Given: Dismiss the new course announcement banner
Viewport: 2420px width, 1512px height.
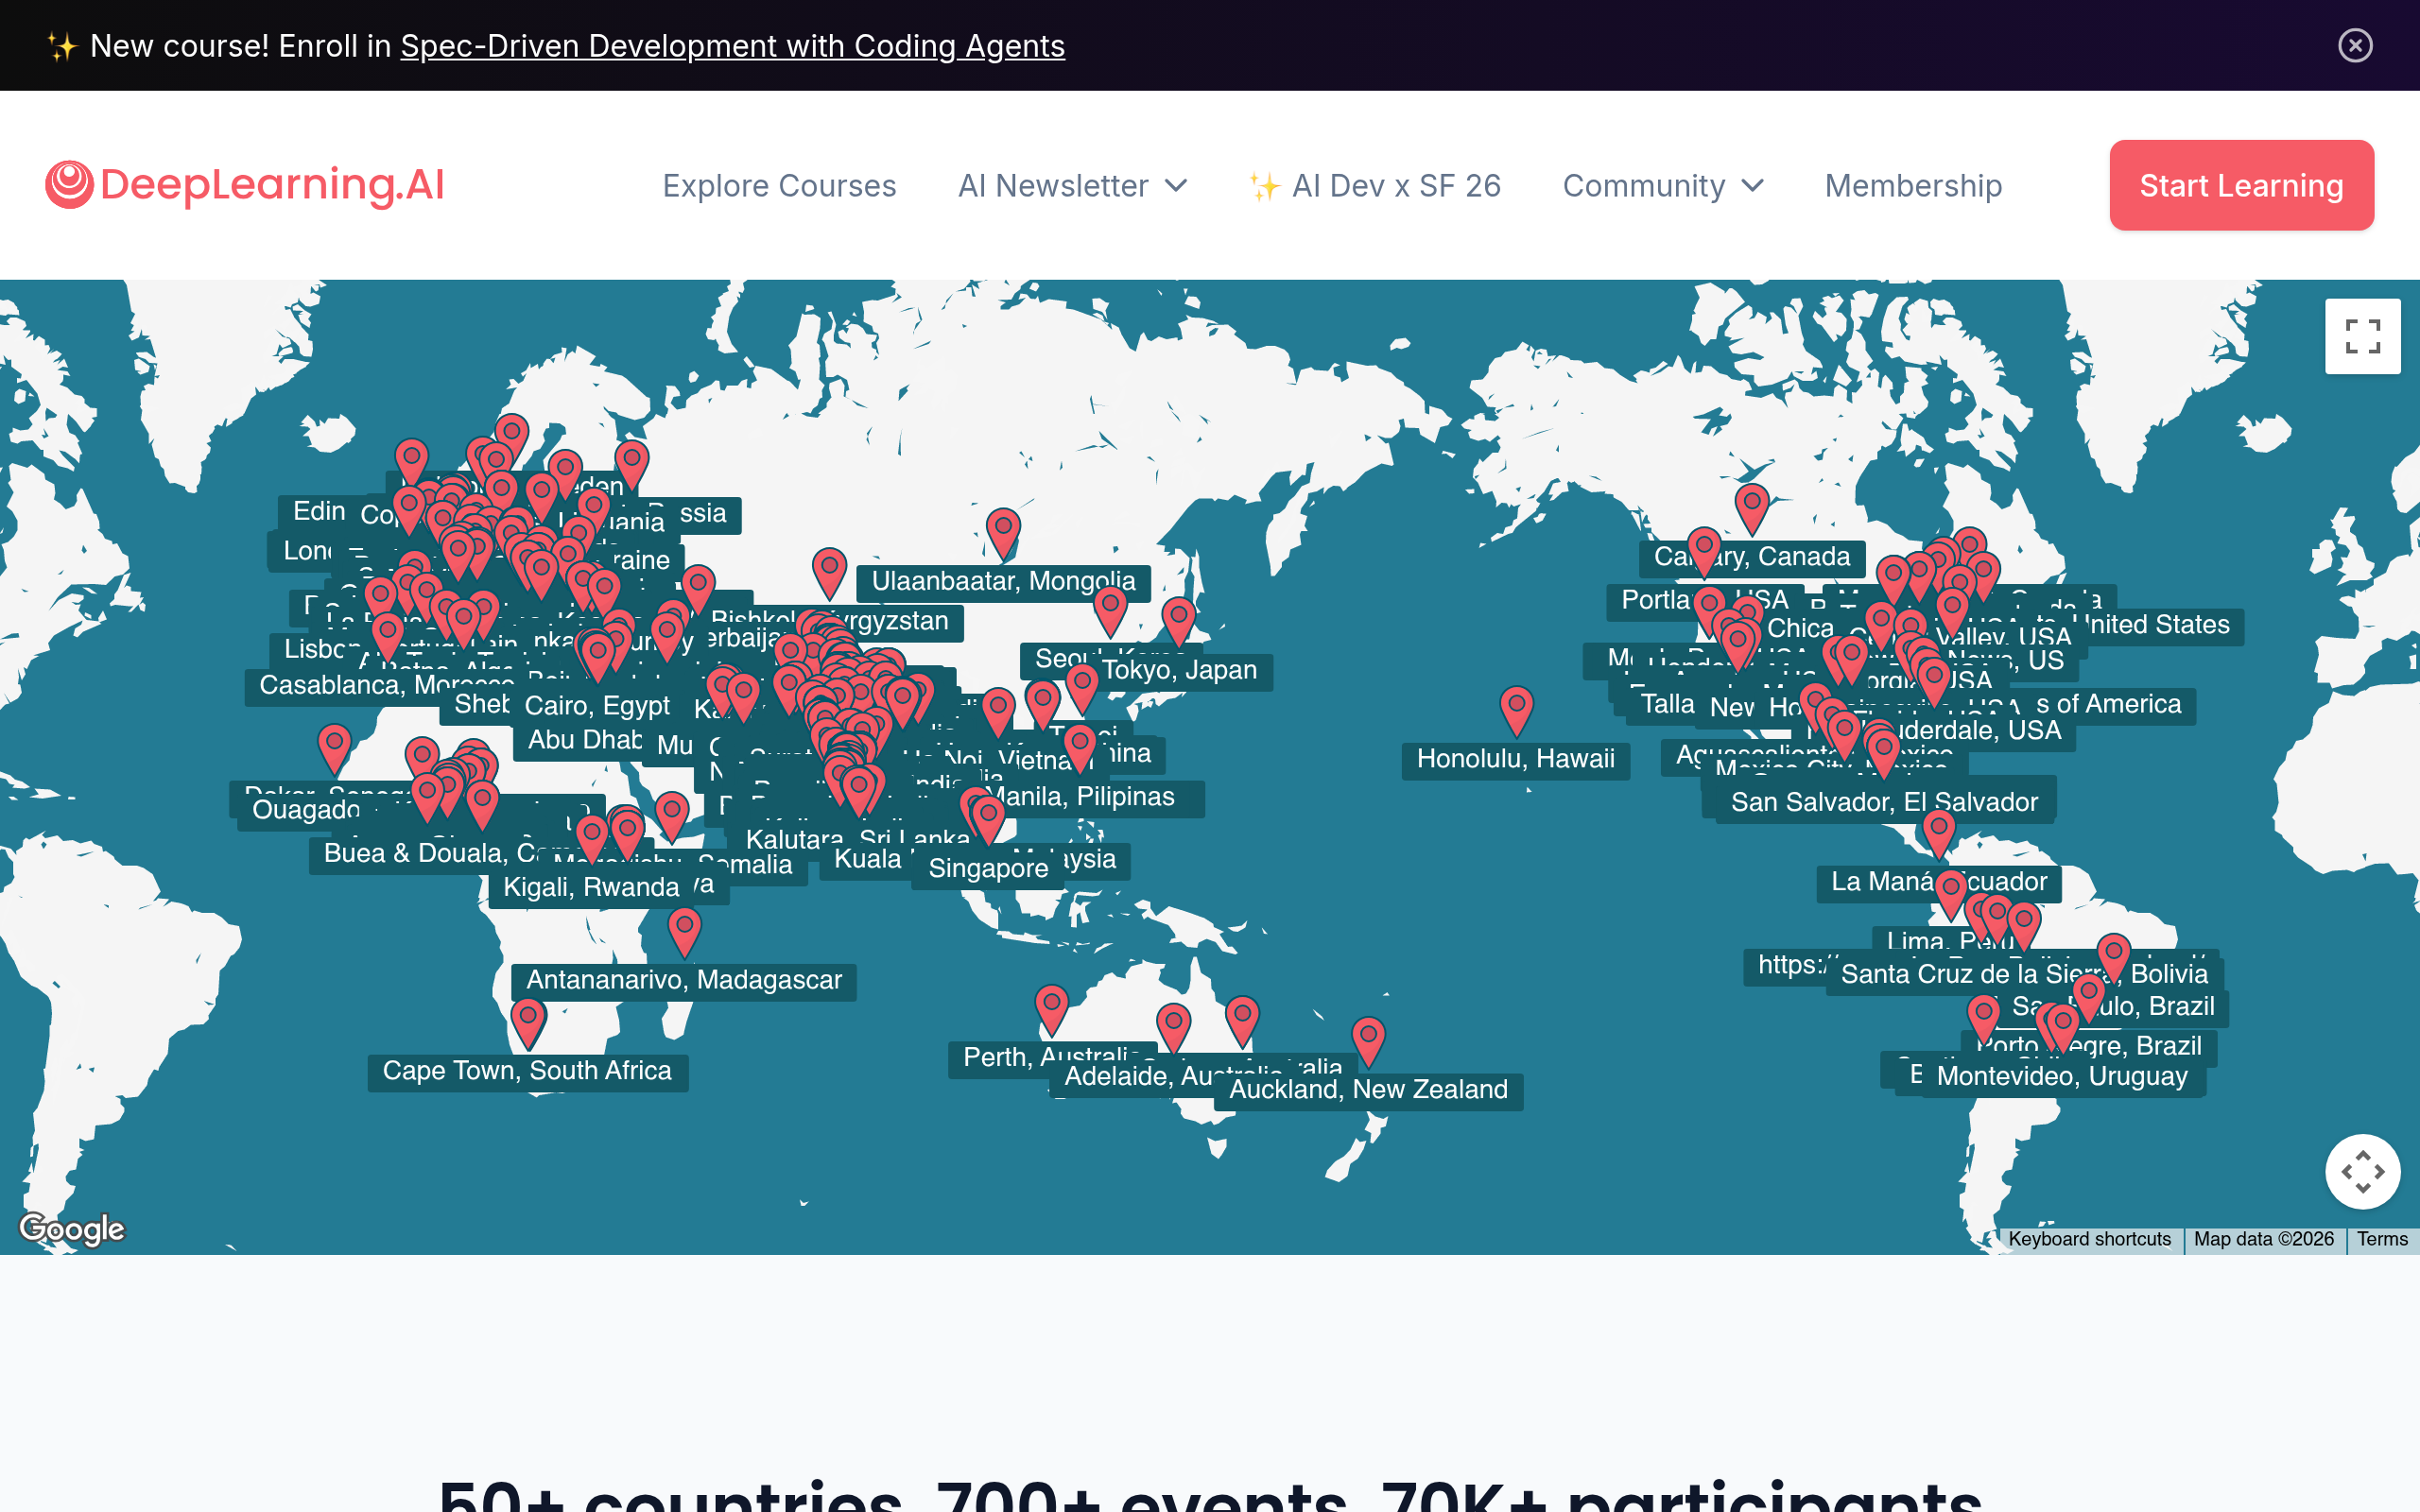Looking at the screenshot, I should 2354,45.
